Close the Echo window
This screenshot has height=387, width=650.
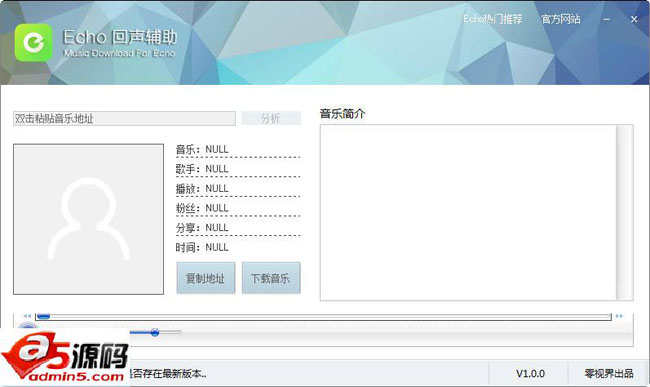click(x=634, y=19)
